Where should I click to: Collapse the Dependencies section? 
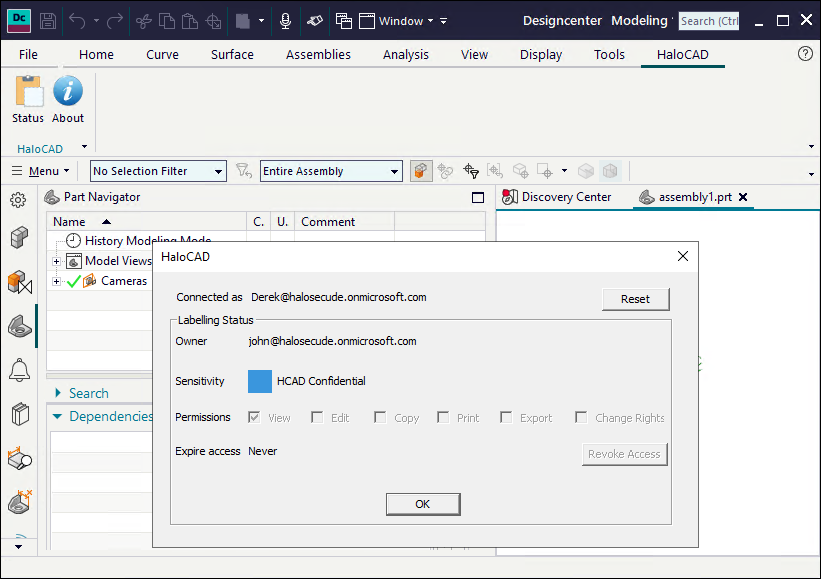[x=58, y=416]
